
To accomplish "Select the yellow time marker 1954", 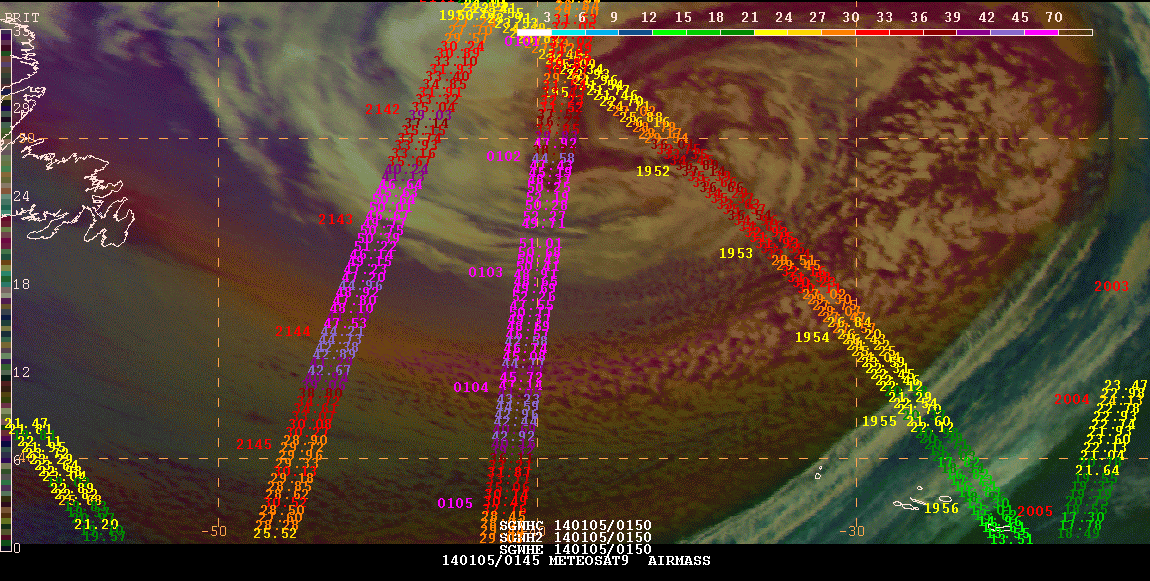I will point(813,337).
